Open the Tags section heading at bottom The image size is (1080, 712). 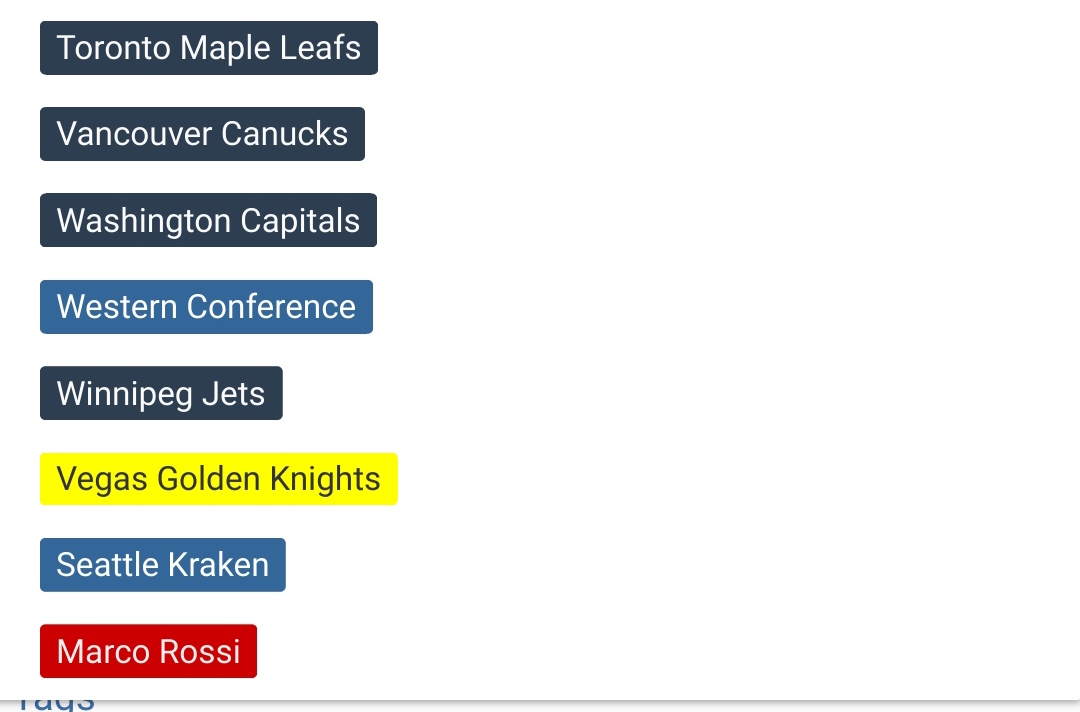click(57, 703)
